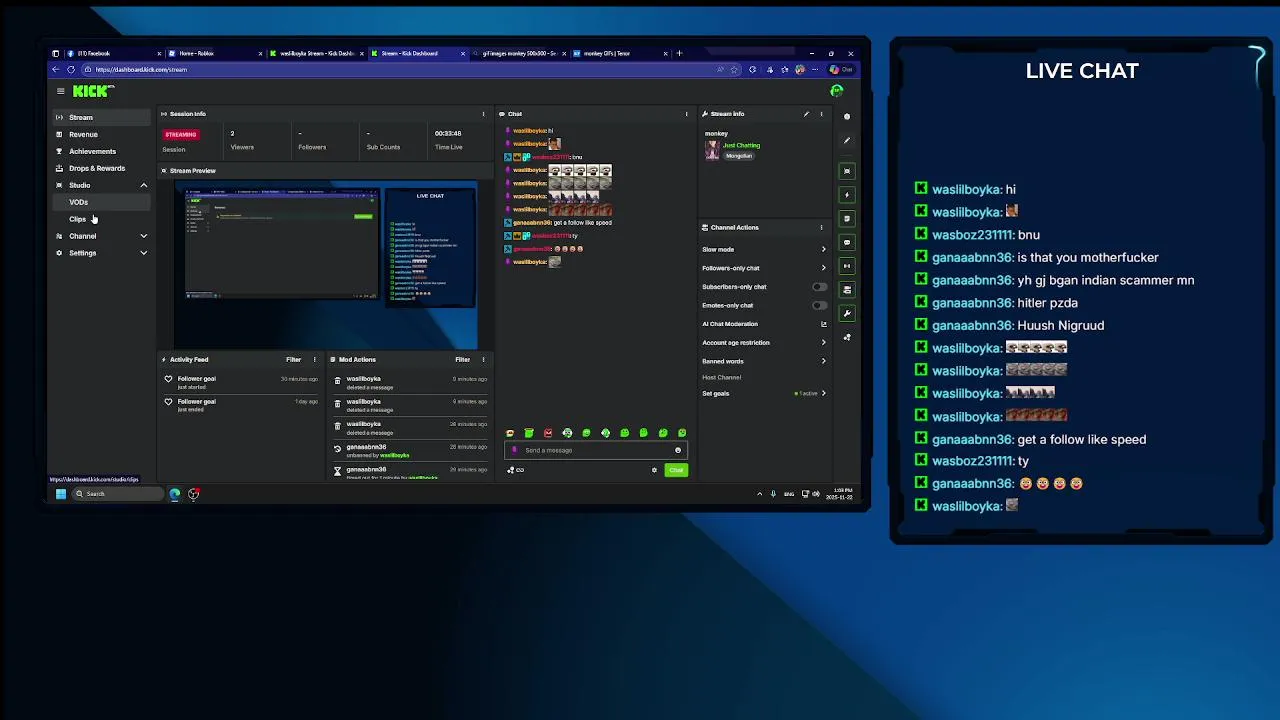Open the green profile avatar at top right
This screenshot has width=1280, height=720.
pos(837,91)
